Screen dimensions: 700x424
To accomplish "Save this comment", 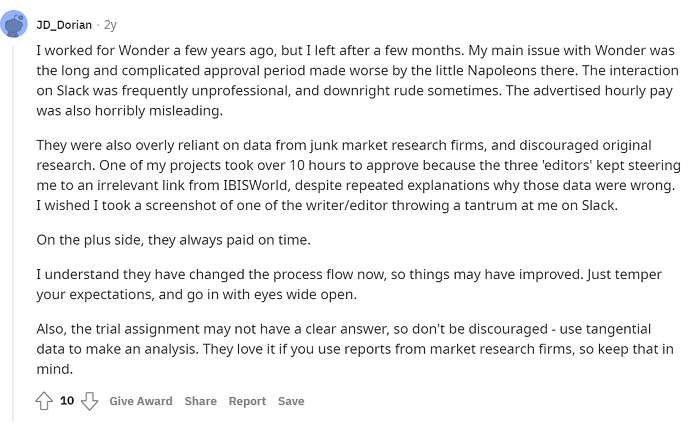I will [x=291, y=401].
